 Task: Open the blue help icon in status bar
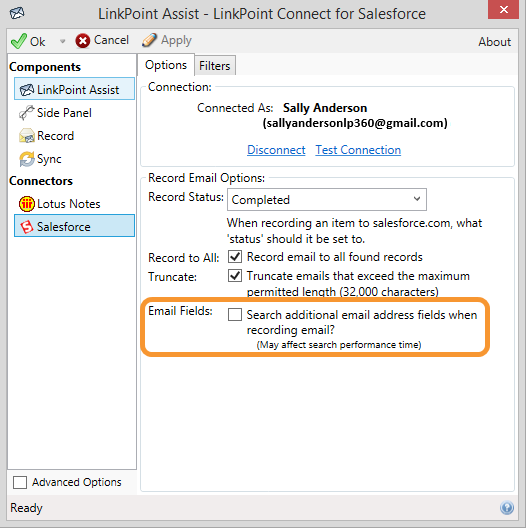point(507,507)
